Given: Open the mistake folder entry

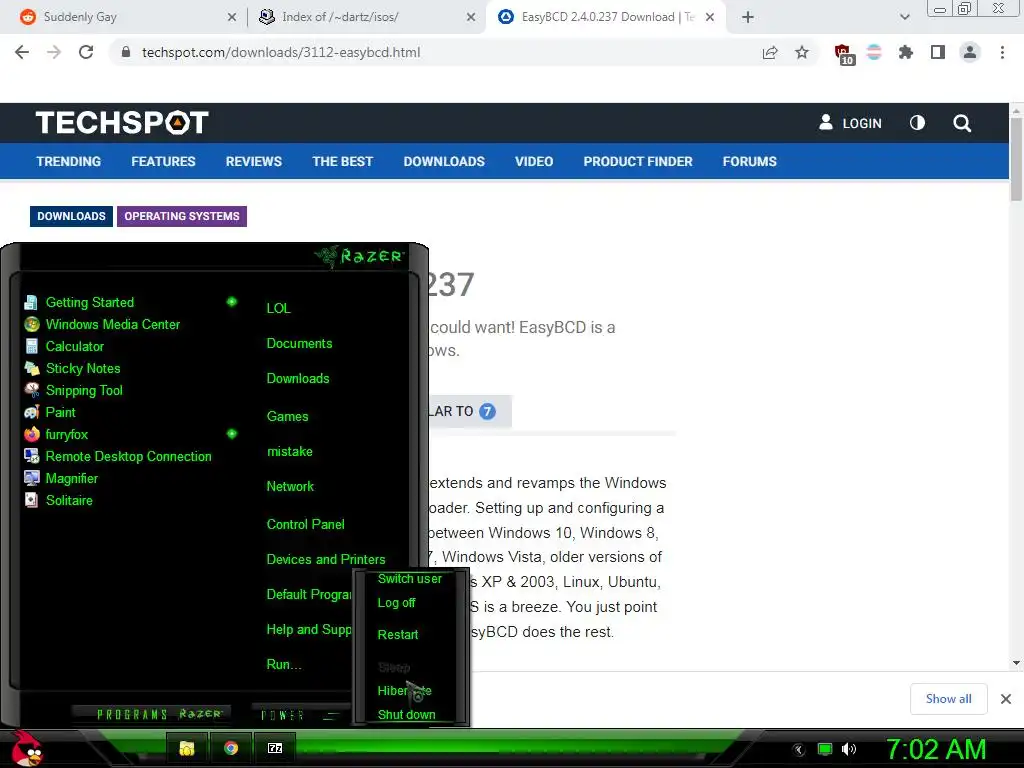Looking at the screenshot, I should (289, 452).
